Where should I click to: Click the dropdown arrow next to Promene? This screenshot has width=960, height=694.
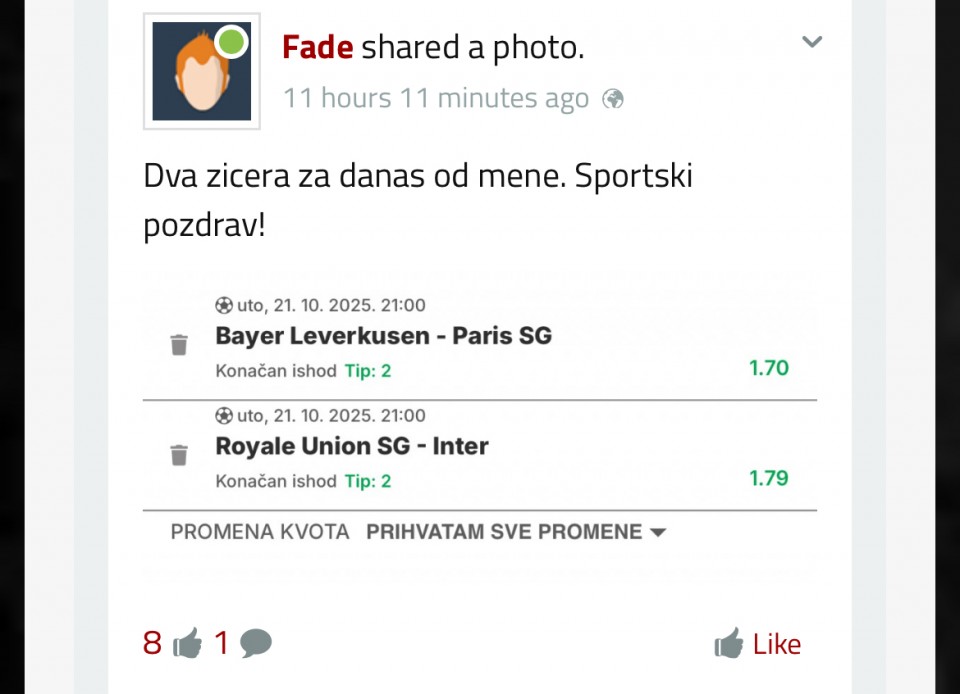tap(658, 532)
